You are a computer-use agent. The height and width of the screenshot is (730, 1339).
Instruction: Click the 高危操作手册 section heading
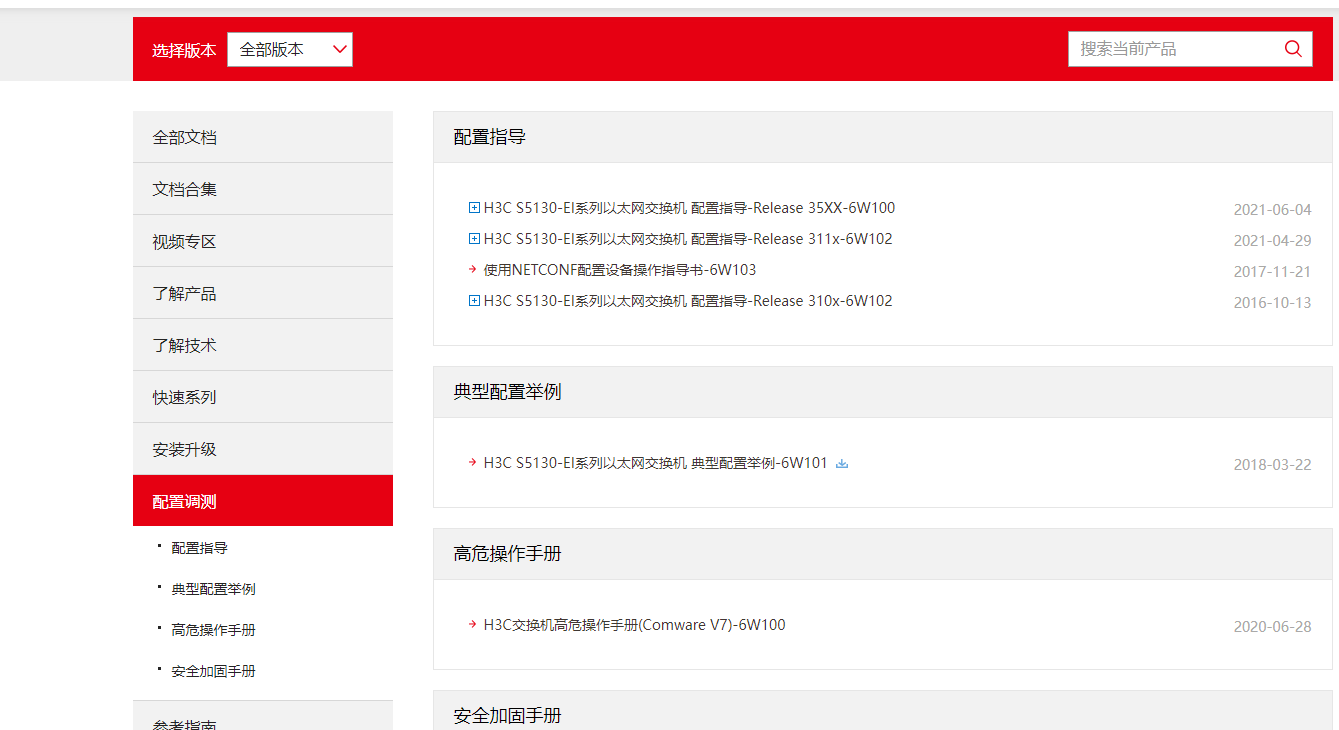click(x=508, y=554)
